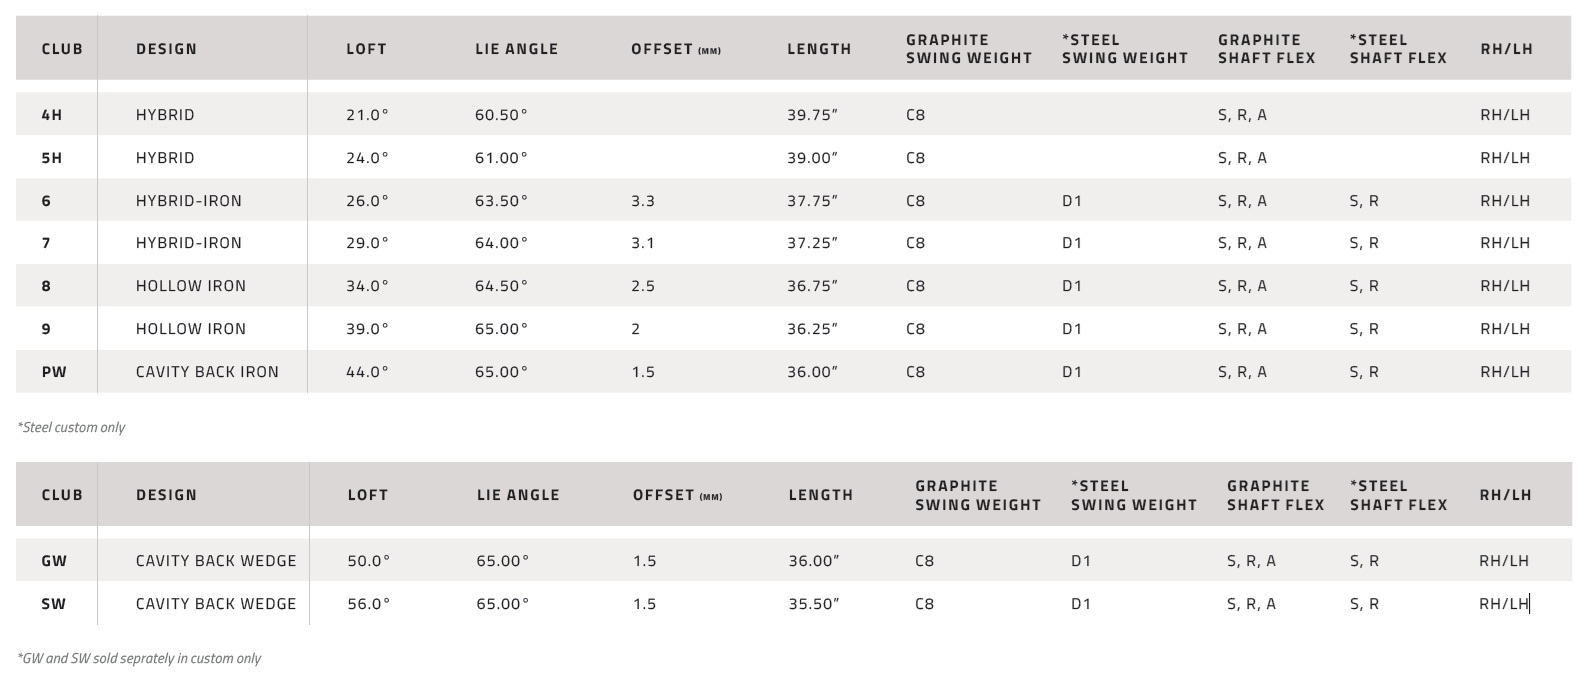Select the 34.0° loft value for club 8

tap(367, 286)
